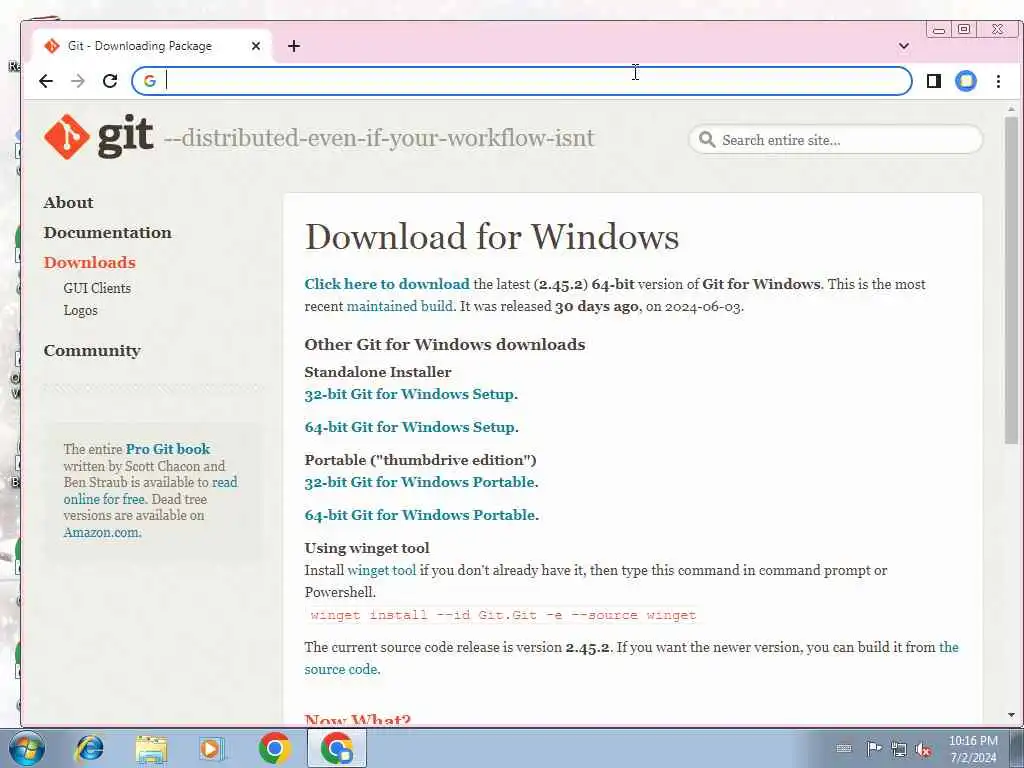Screen dimensions: 1024x768
Task: Click page scrollbar thumb
Action: coord(1012,281)
